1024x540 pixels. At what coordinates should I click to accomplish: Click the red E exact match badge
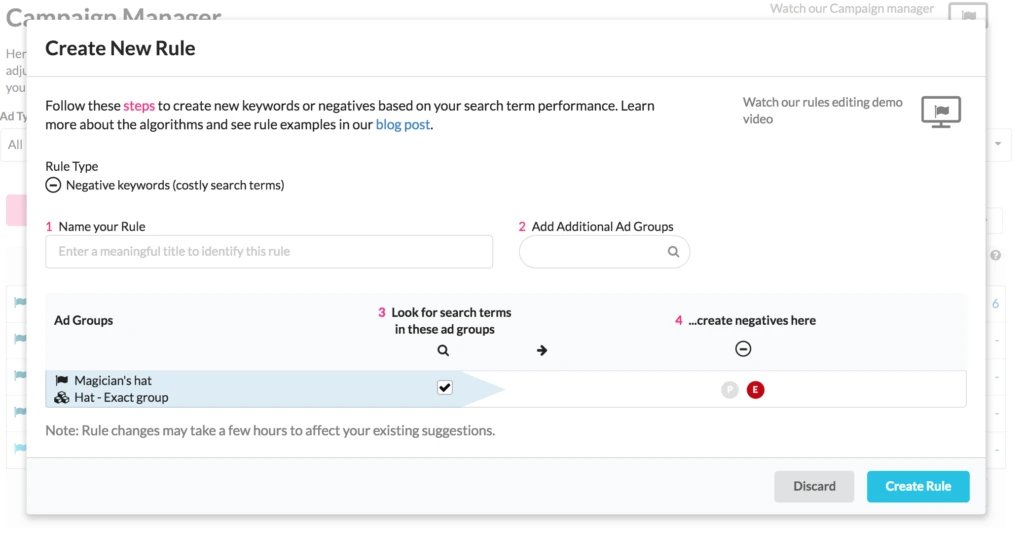[755, 390]
